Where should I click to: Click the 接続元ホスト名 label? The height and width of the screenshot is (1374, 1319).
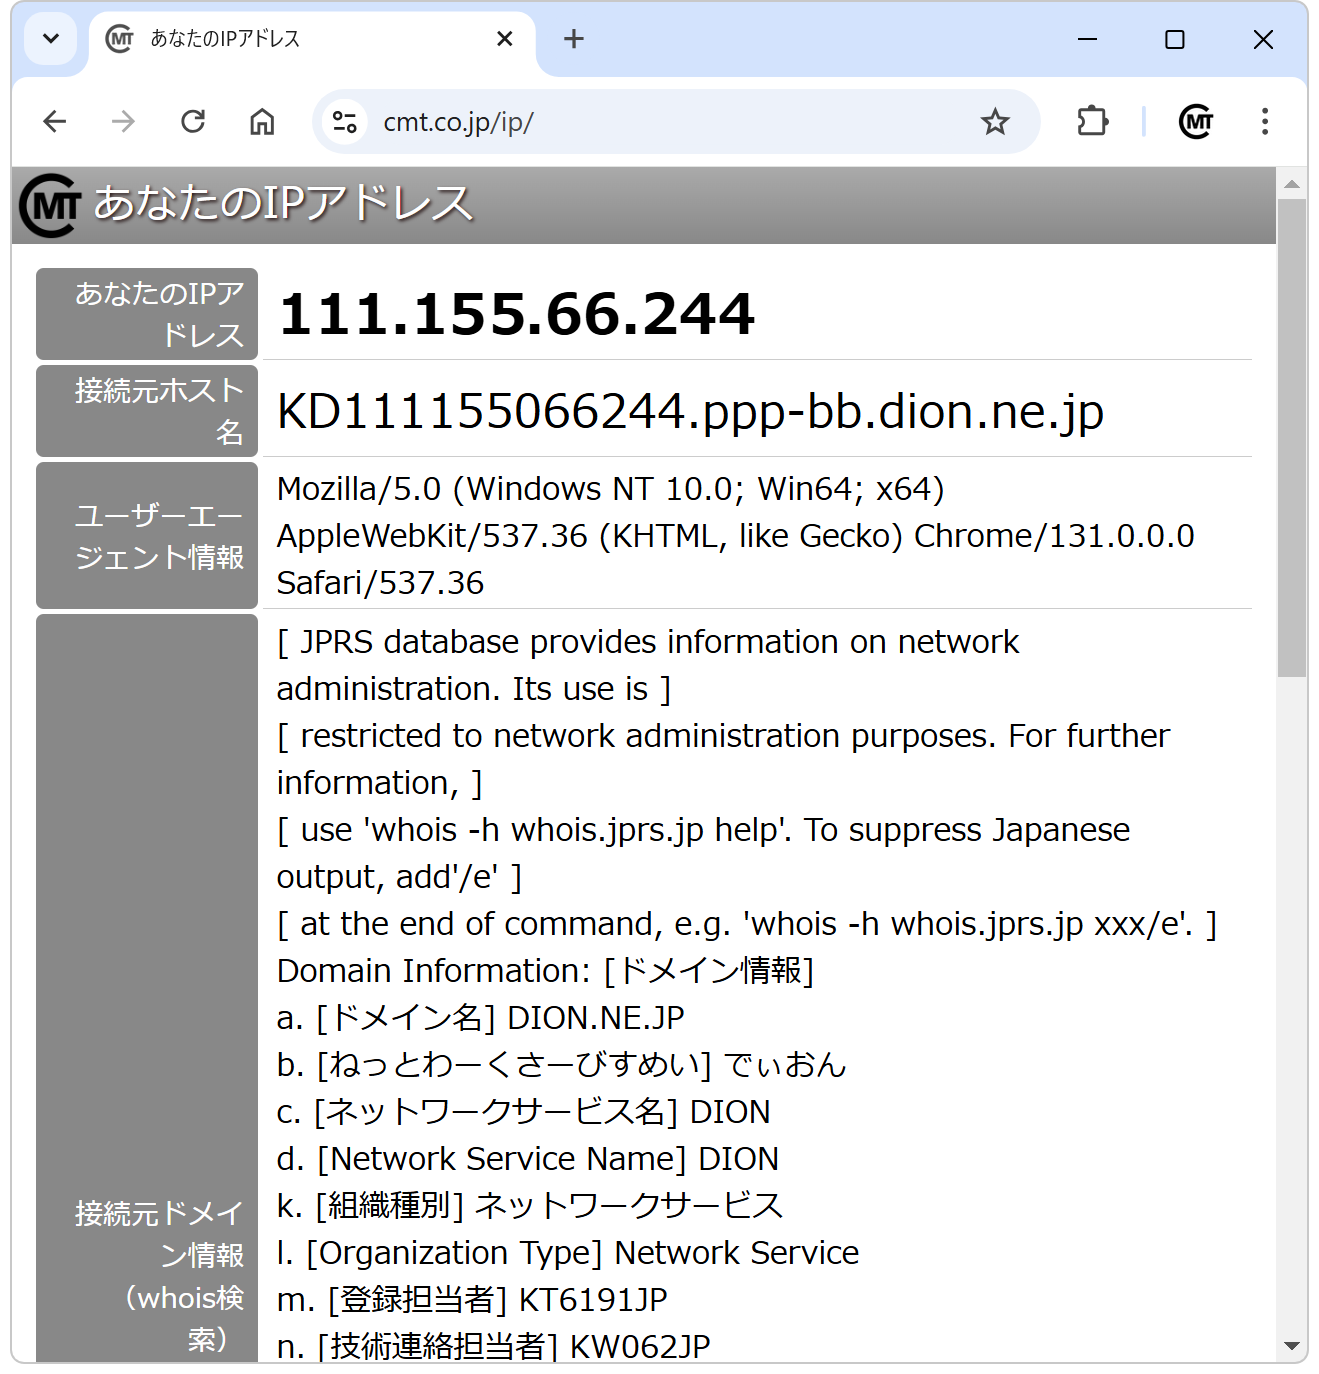147,411
